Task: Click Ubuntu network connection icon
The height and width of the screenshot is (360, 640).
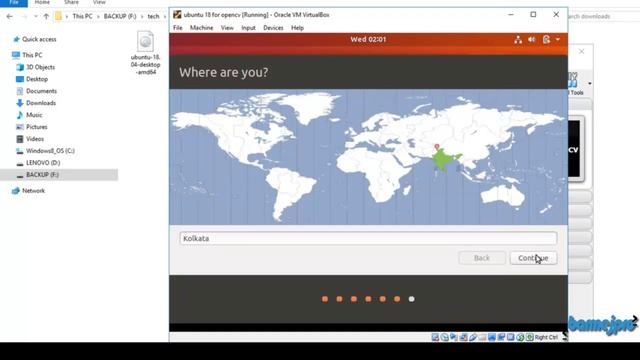Action: [x=518, y=40]
